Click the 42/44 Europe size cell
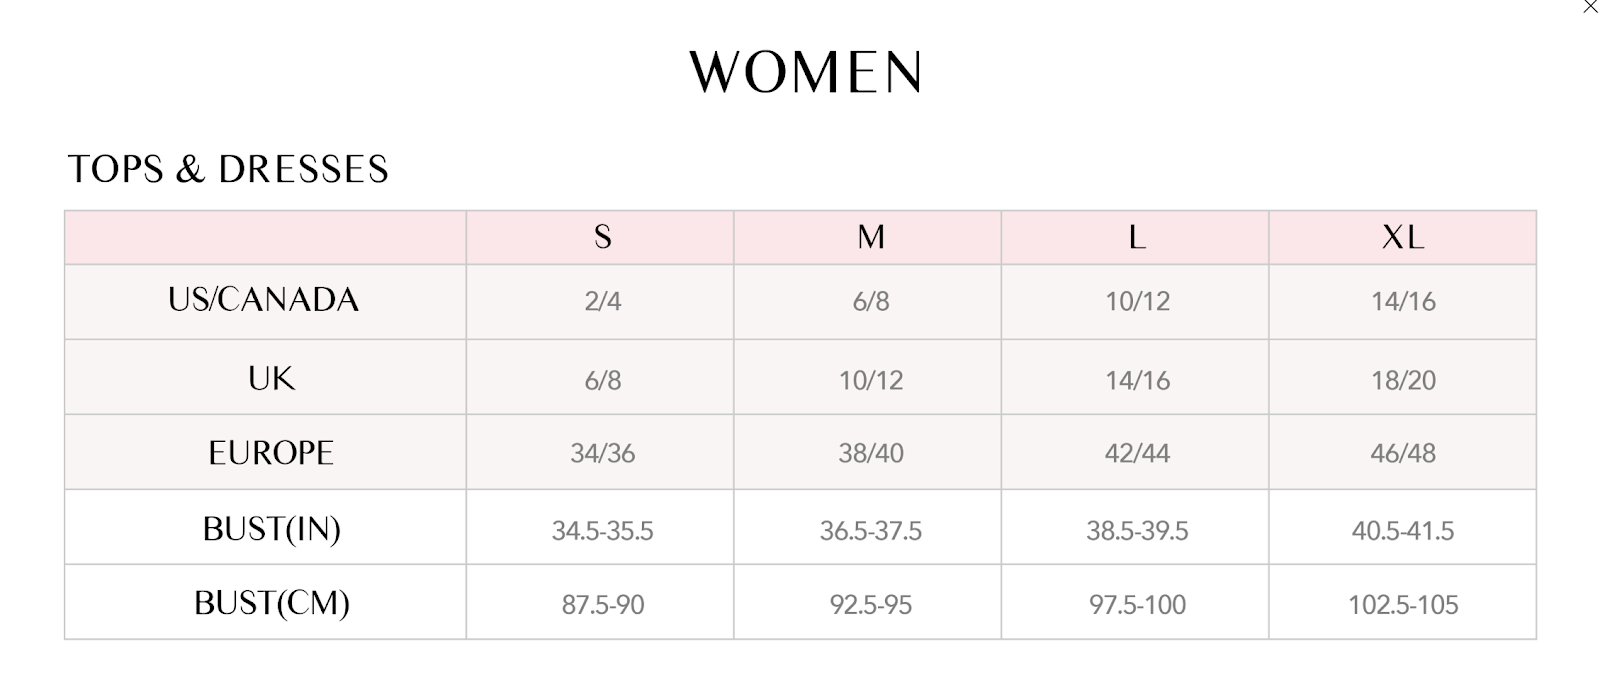Viewport: 1600px width, 695px height. [x=1136, y=454]
